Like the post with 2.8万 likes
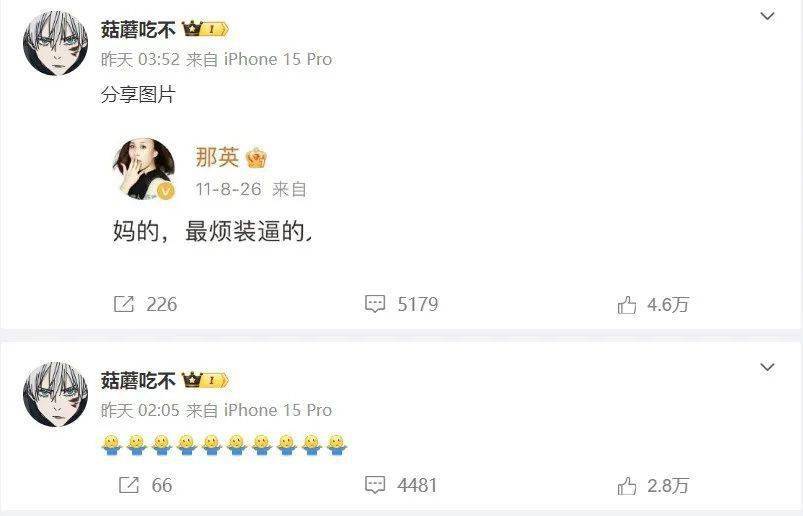 (x=626, y=485)
